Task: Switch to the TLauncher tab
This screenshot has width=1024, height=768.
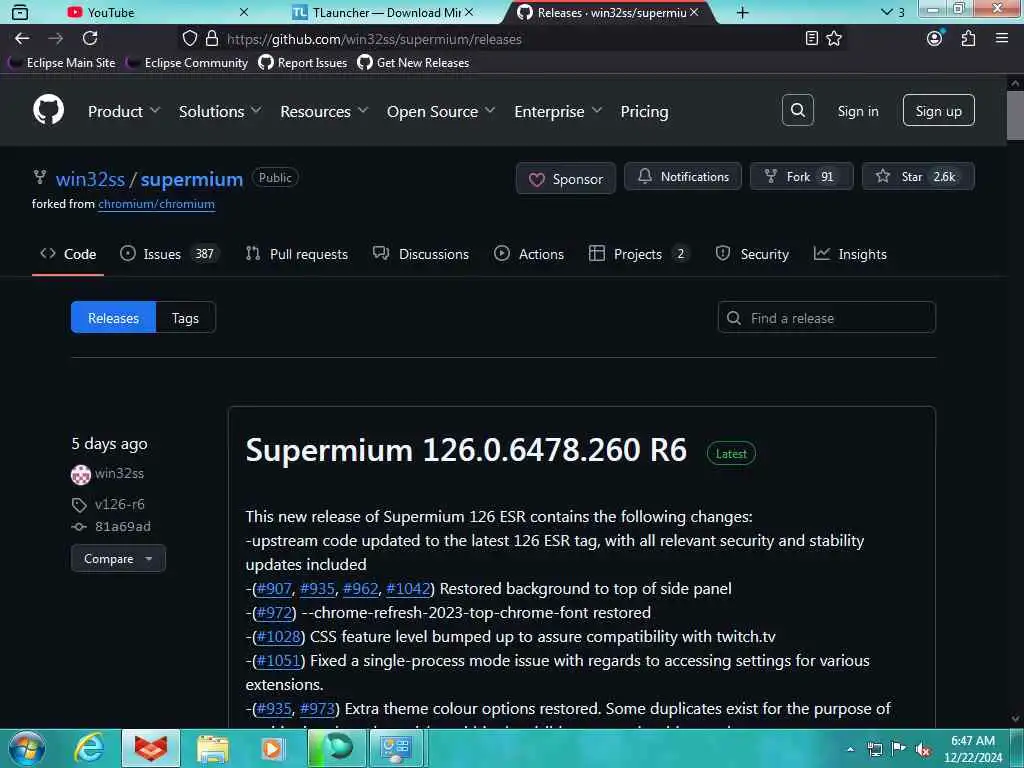Action: pyautogui.click(x=382, y=12)
